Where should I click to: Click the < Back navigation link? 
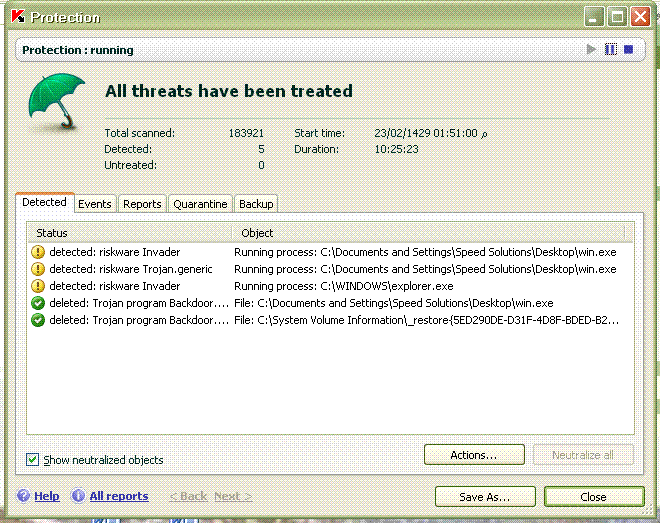coord(188,496)
